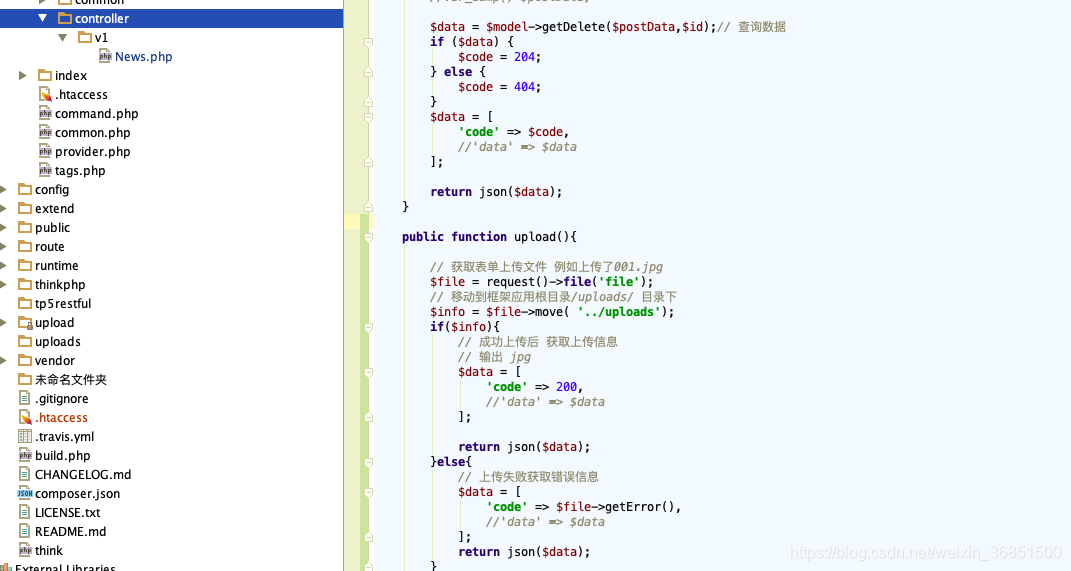Click the getDelete method call in code

[574, 27]
